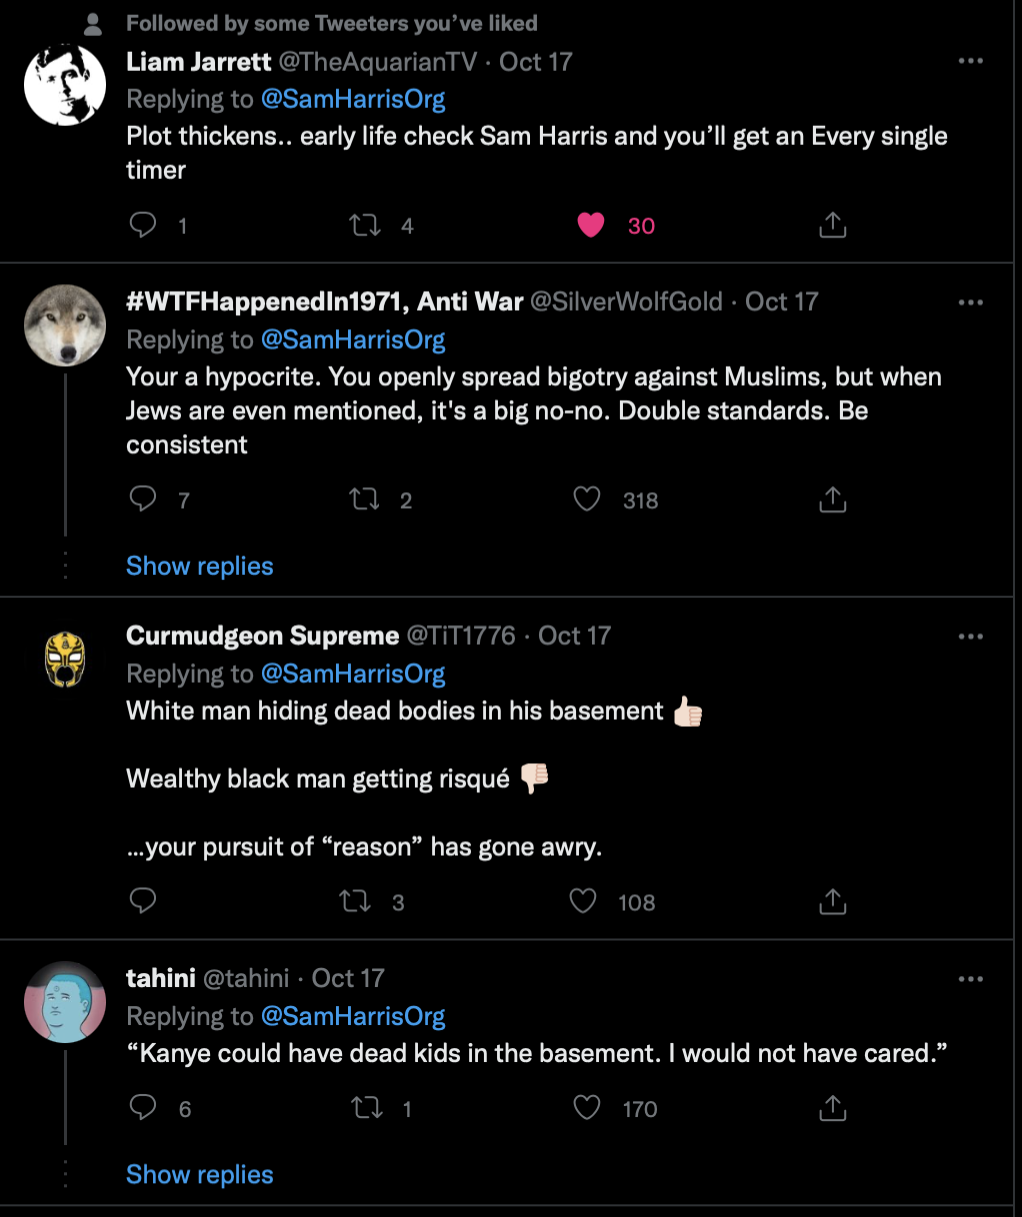Retweet Curmudgeon Supreme's tweet
This screenshot has height=1217, width=1022.
coord(355,901)
